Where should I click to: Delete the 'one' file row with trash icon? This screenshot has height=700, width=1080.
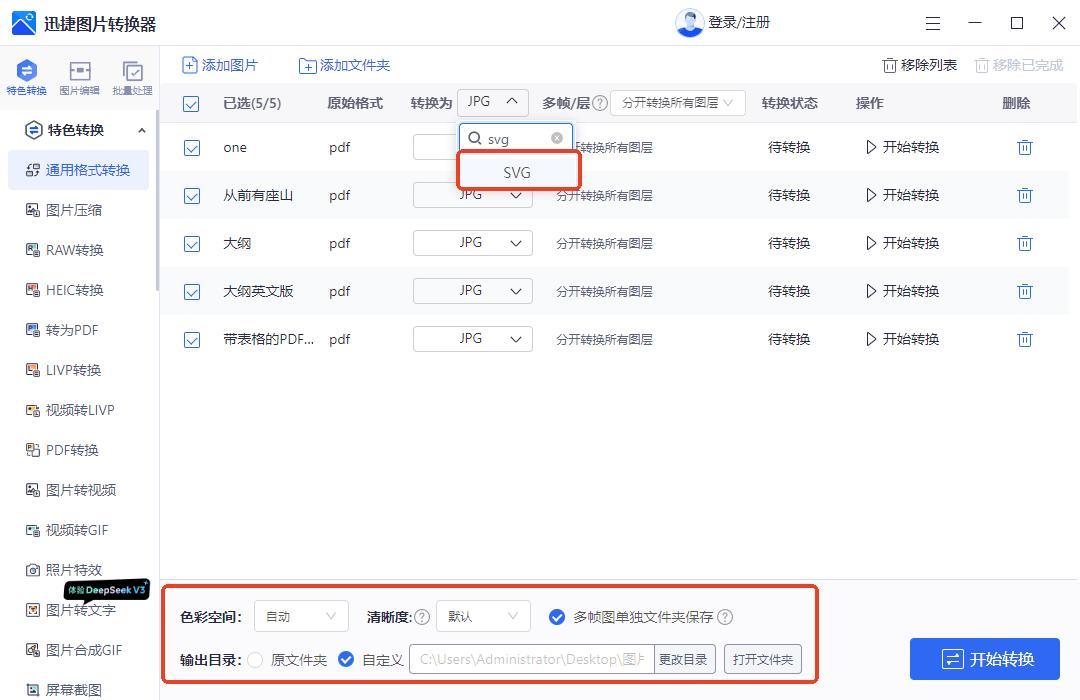click(1024, 148)
